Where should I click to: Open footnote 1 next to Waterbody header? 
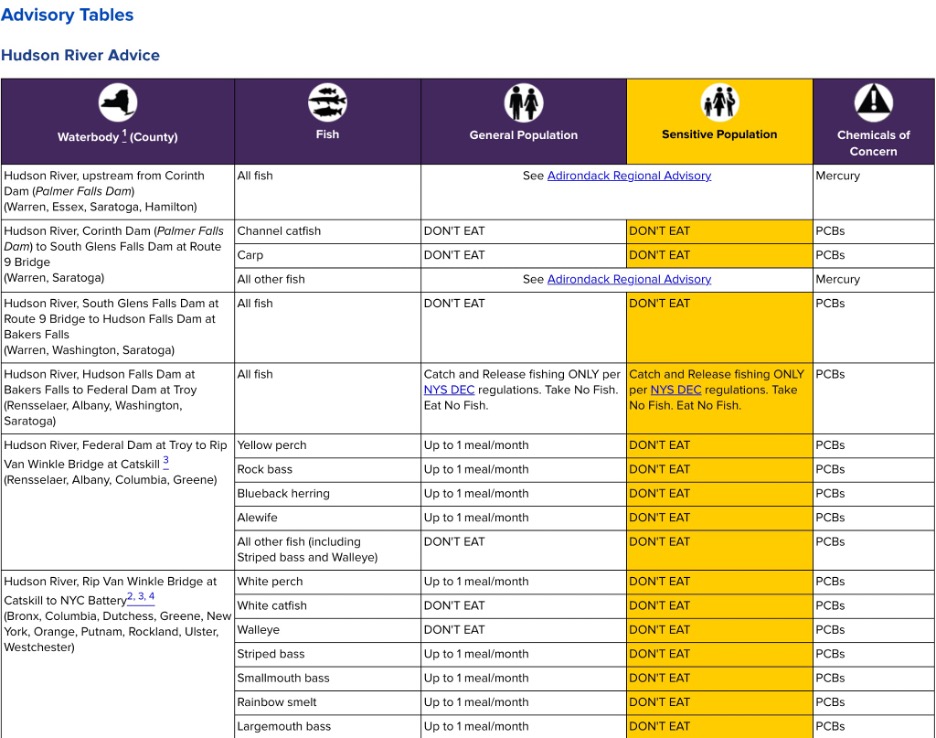coord(124,135)
